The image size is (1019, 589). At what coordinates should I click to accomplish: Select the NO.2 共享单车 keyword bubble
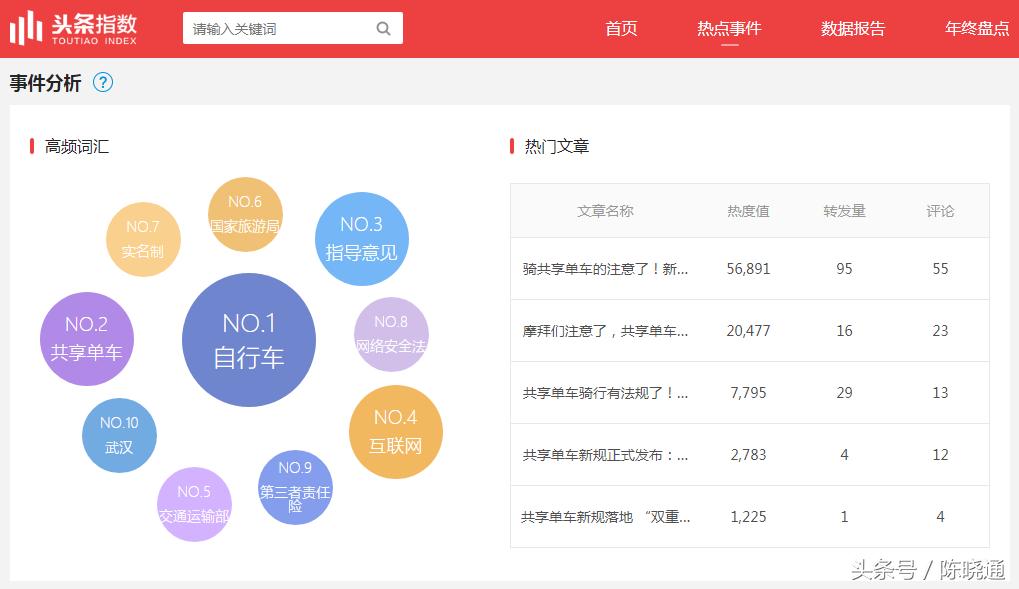coord(86,339)
